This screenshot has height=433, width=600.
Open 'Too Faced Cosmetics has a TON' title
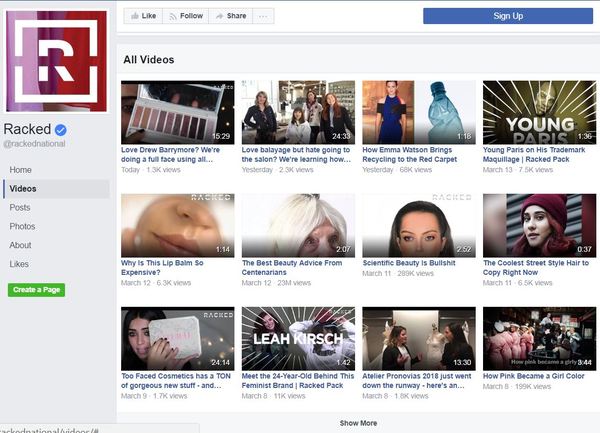pos(176,381)
